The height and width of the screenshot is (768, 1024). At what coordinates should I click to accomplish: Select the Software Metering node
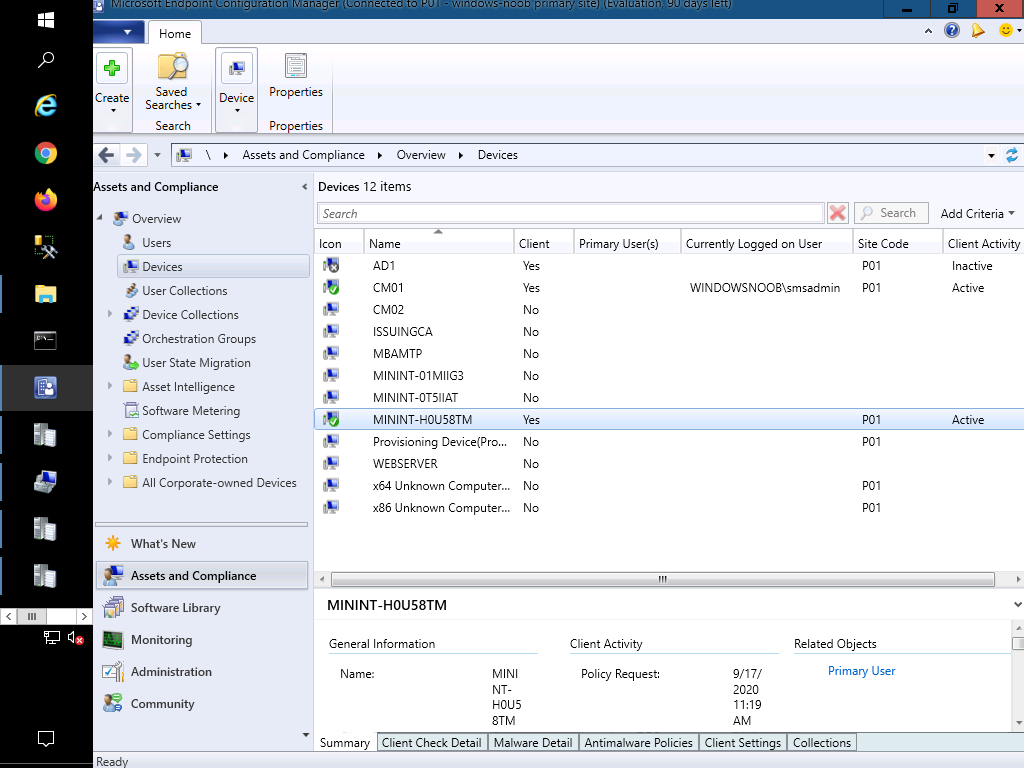click(191, 410)
